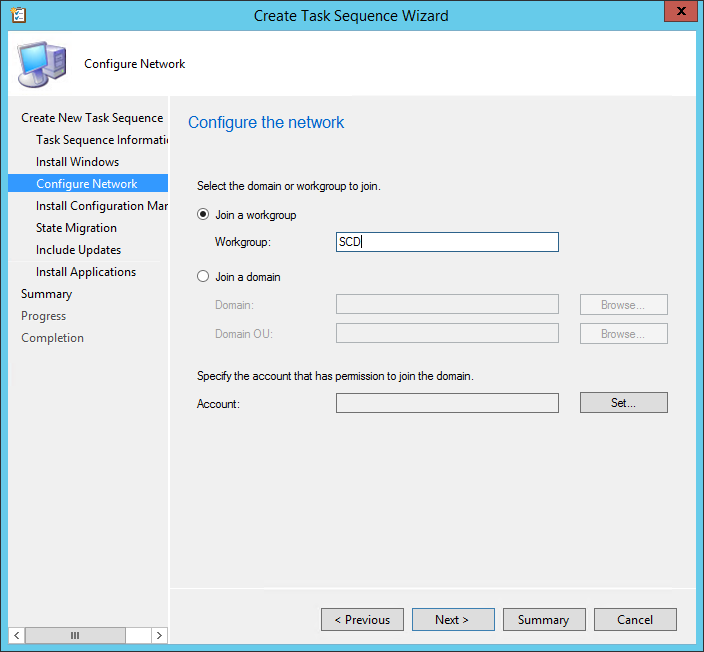Image resolution: width=704 pixels, height=652 pixels.
Task: Click inside the Workgroup text field
Action: pos(447,242)
